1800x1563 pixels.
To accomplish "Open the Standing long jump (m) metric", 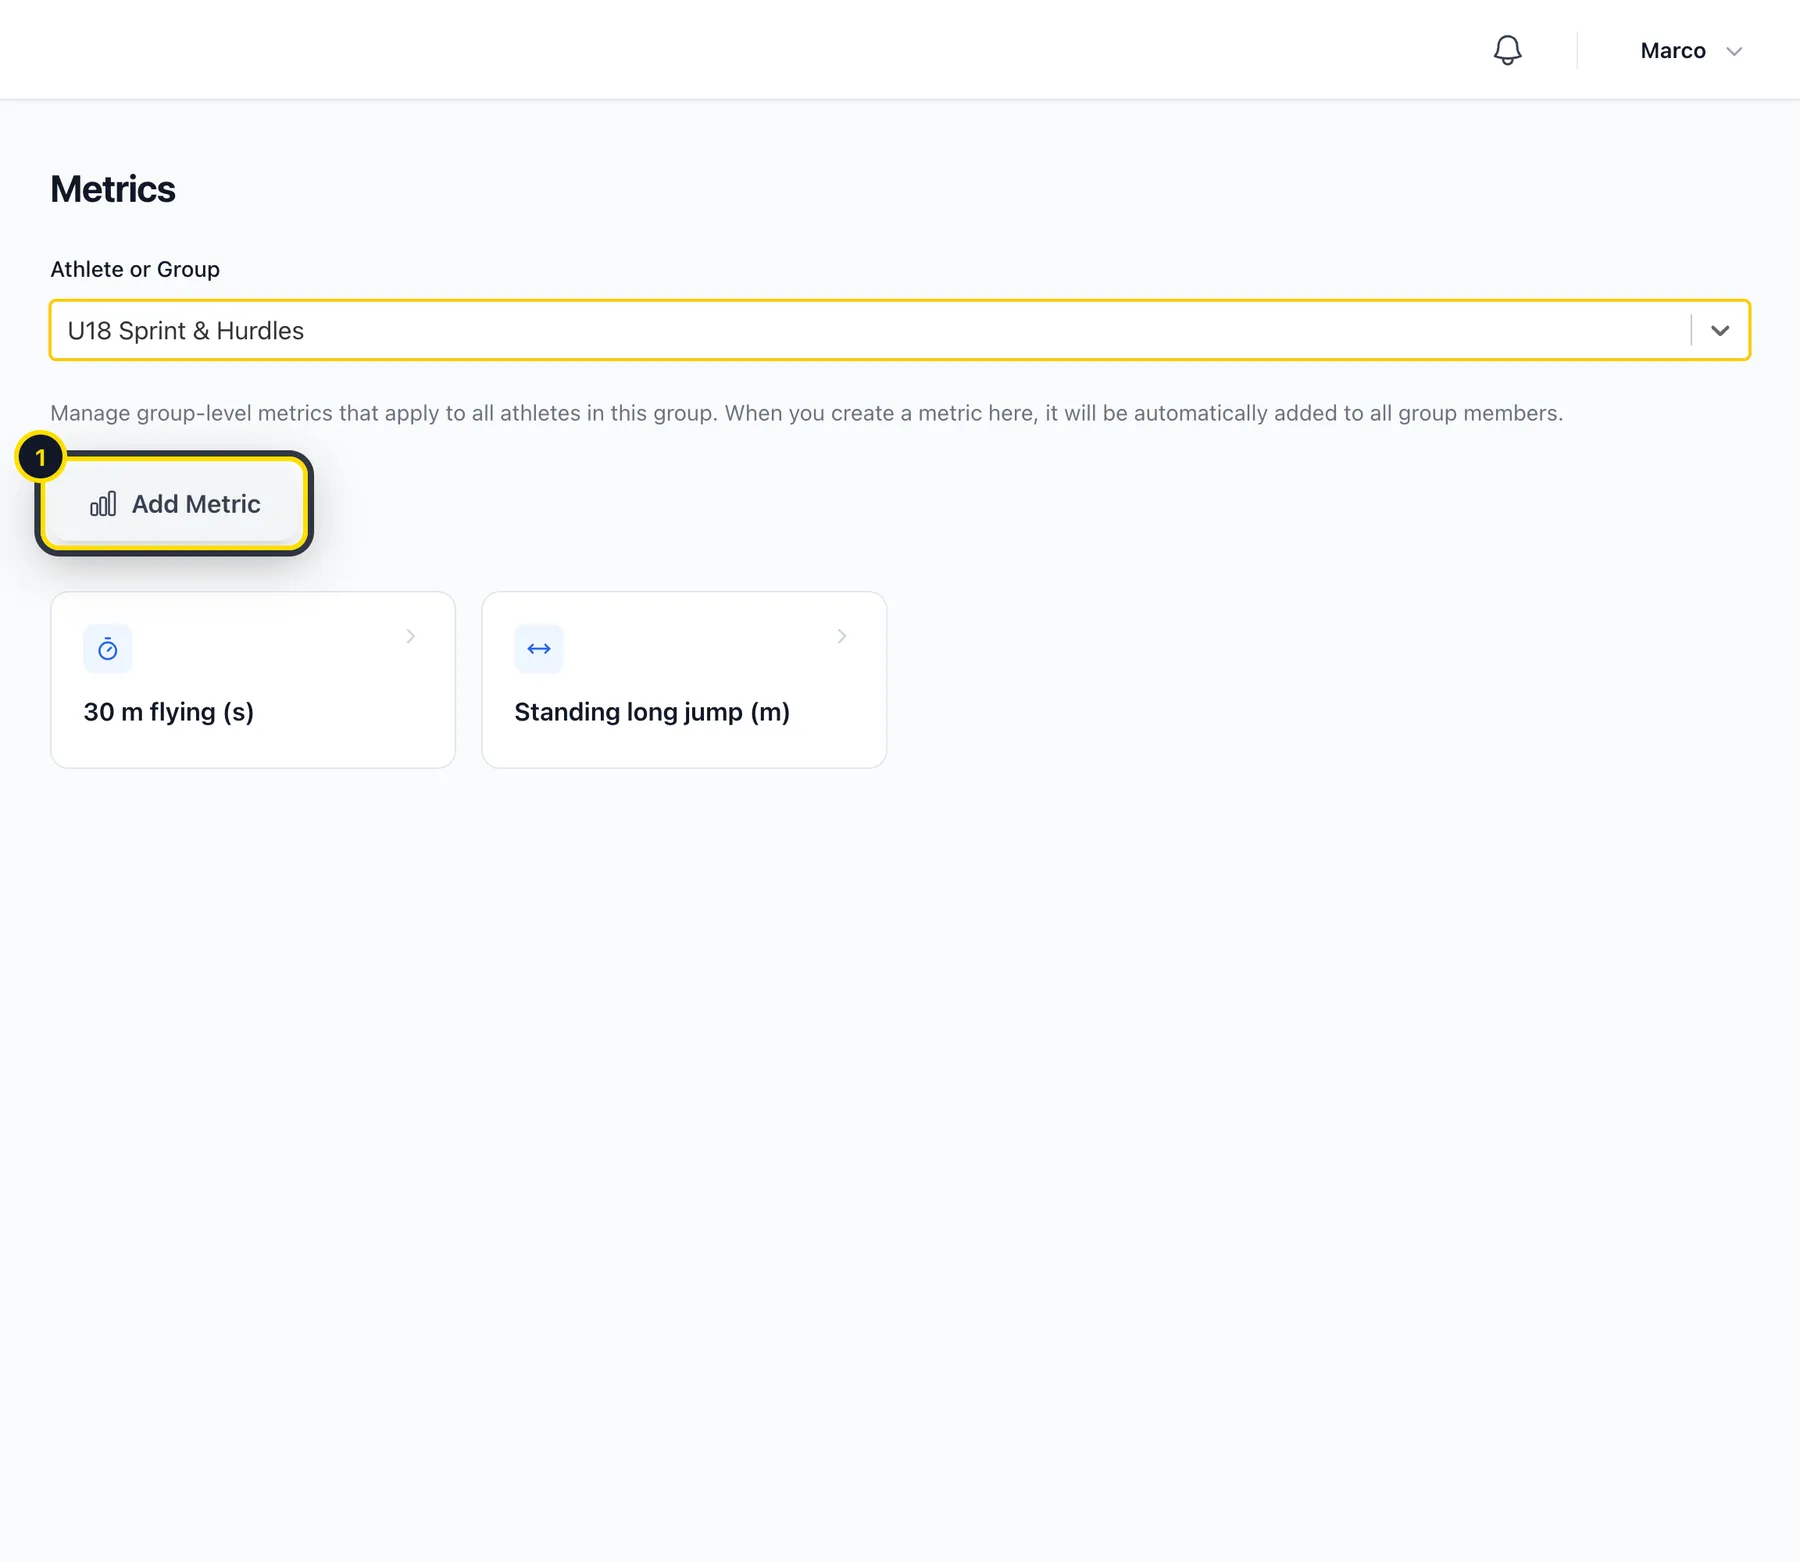I will 684,680.
